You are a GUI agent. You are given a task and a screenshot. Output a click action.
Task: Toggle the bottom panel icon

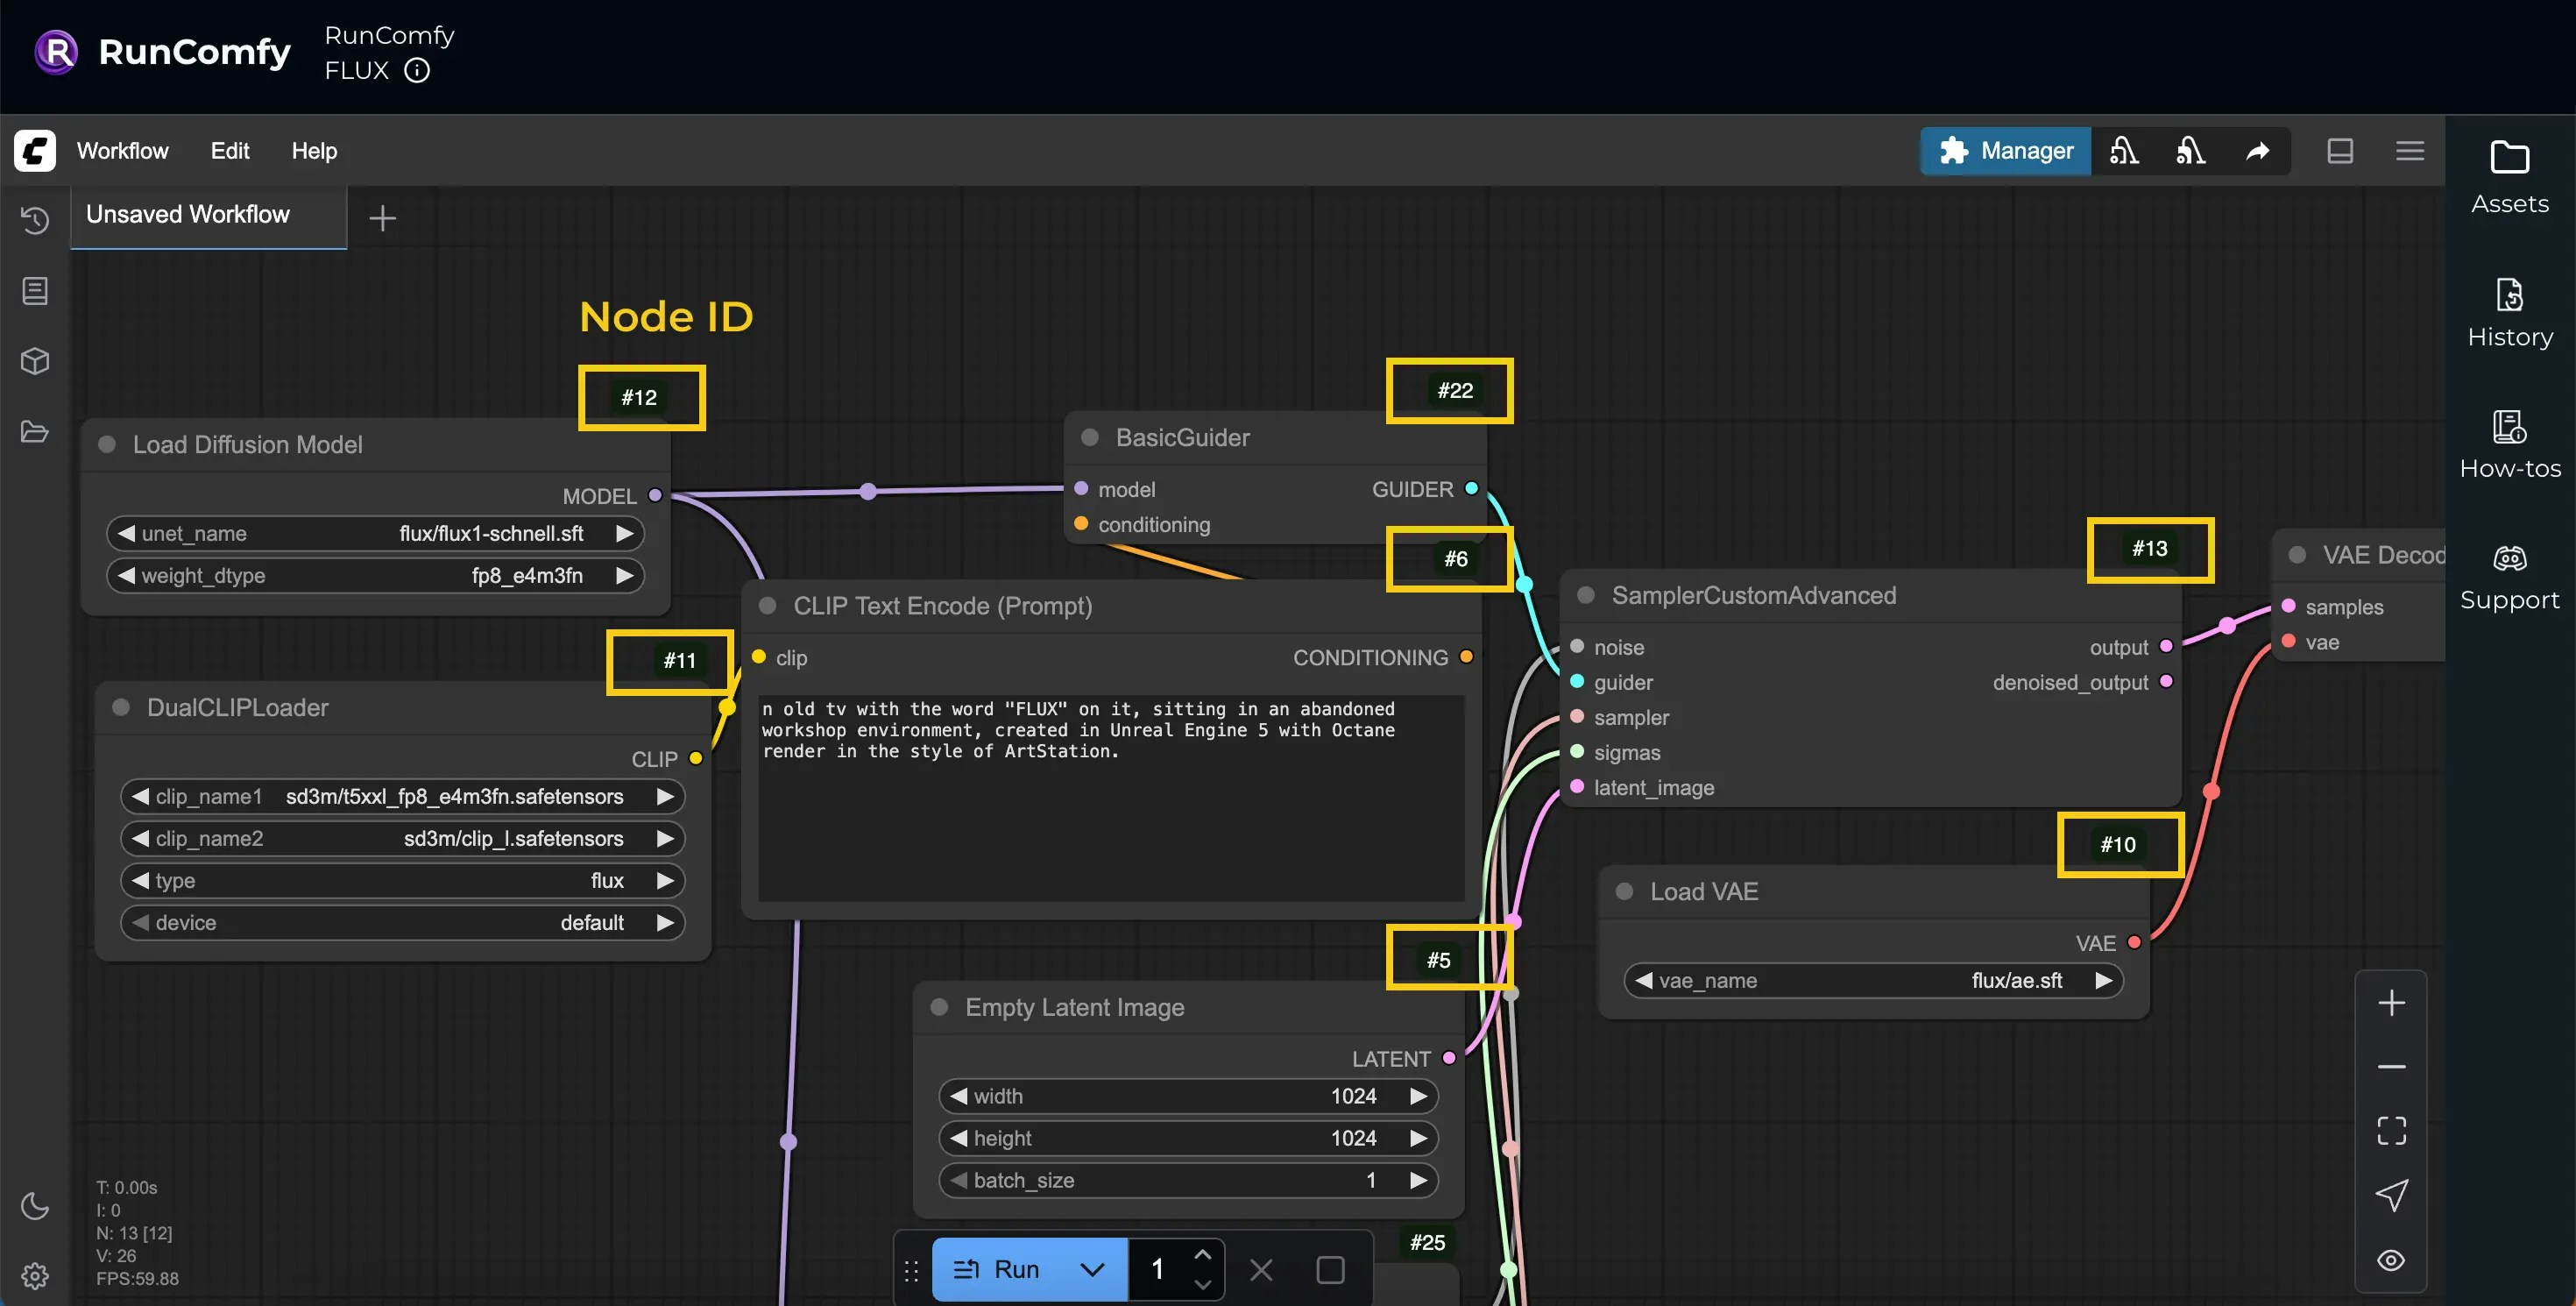(x=2340, y=151)
